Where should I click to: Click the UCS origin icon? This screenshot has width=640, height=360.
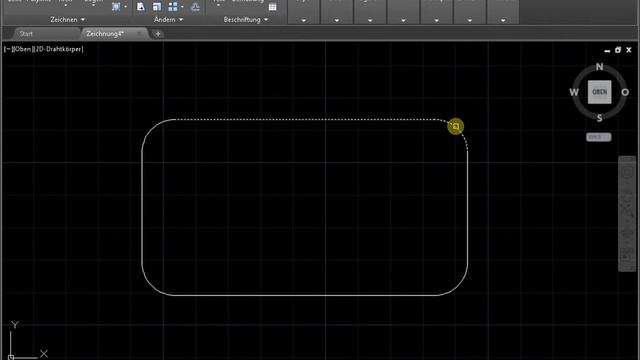click(x=11, y=357)
